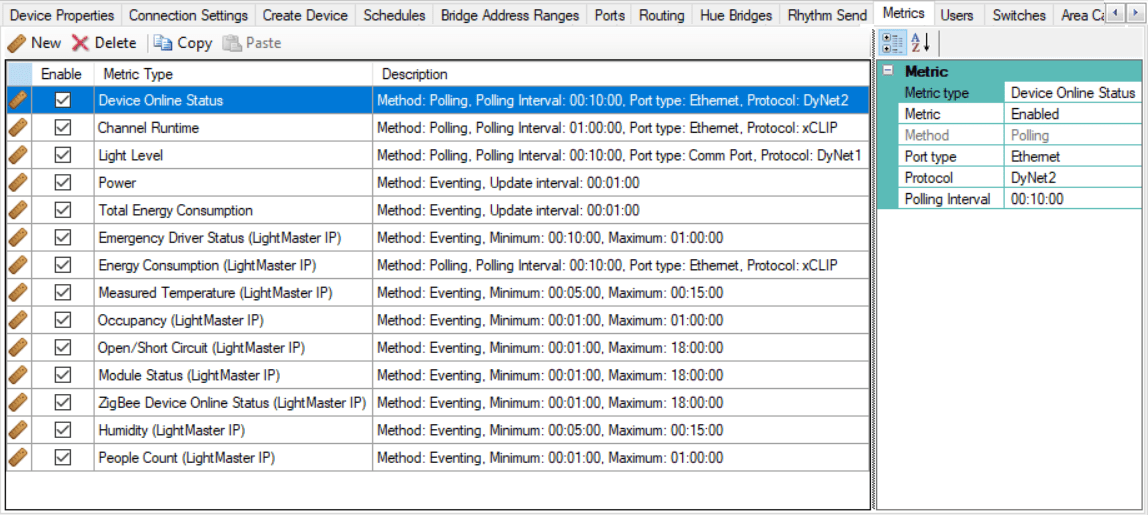The height and width of the screenshot is (515, 1148).
Task: Select Total Energy Consumption metric row
Action: click(438, 210)
